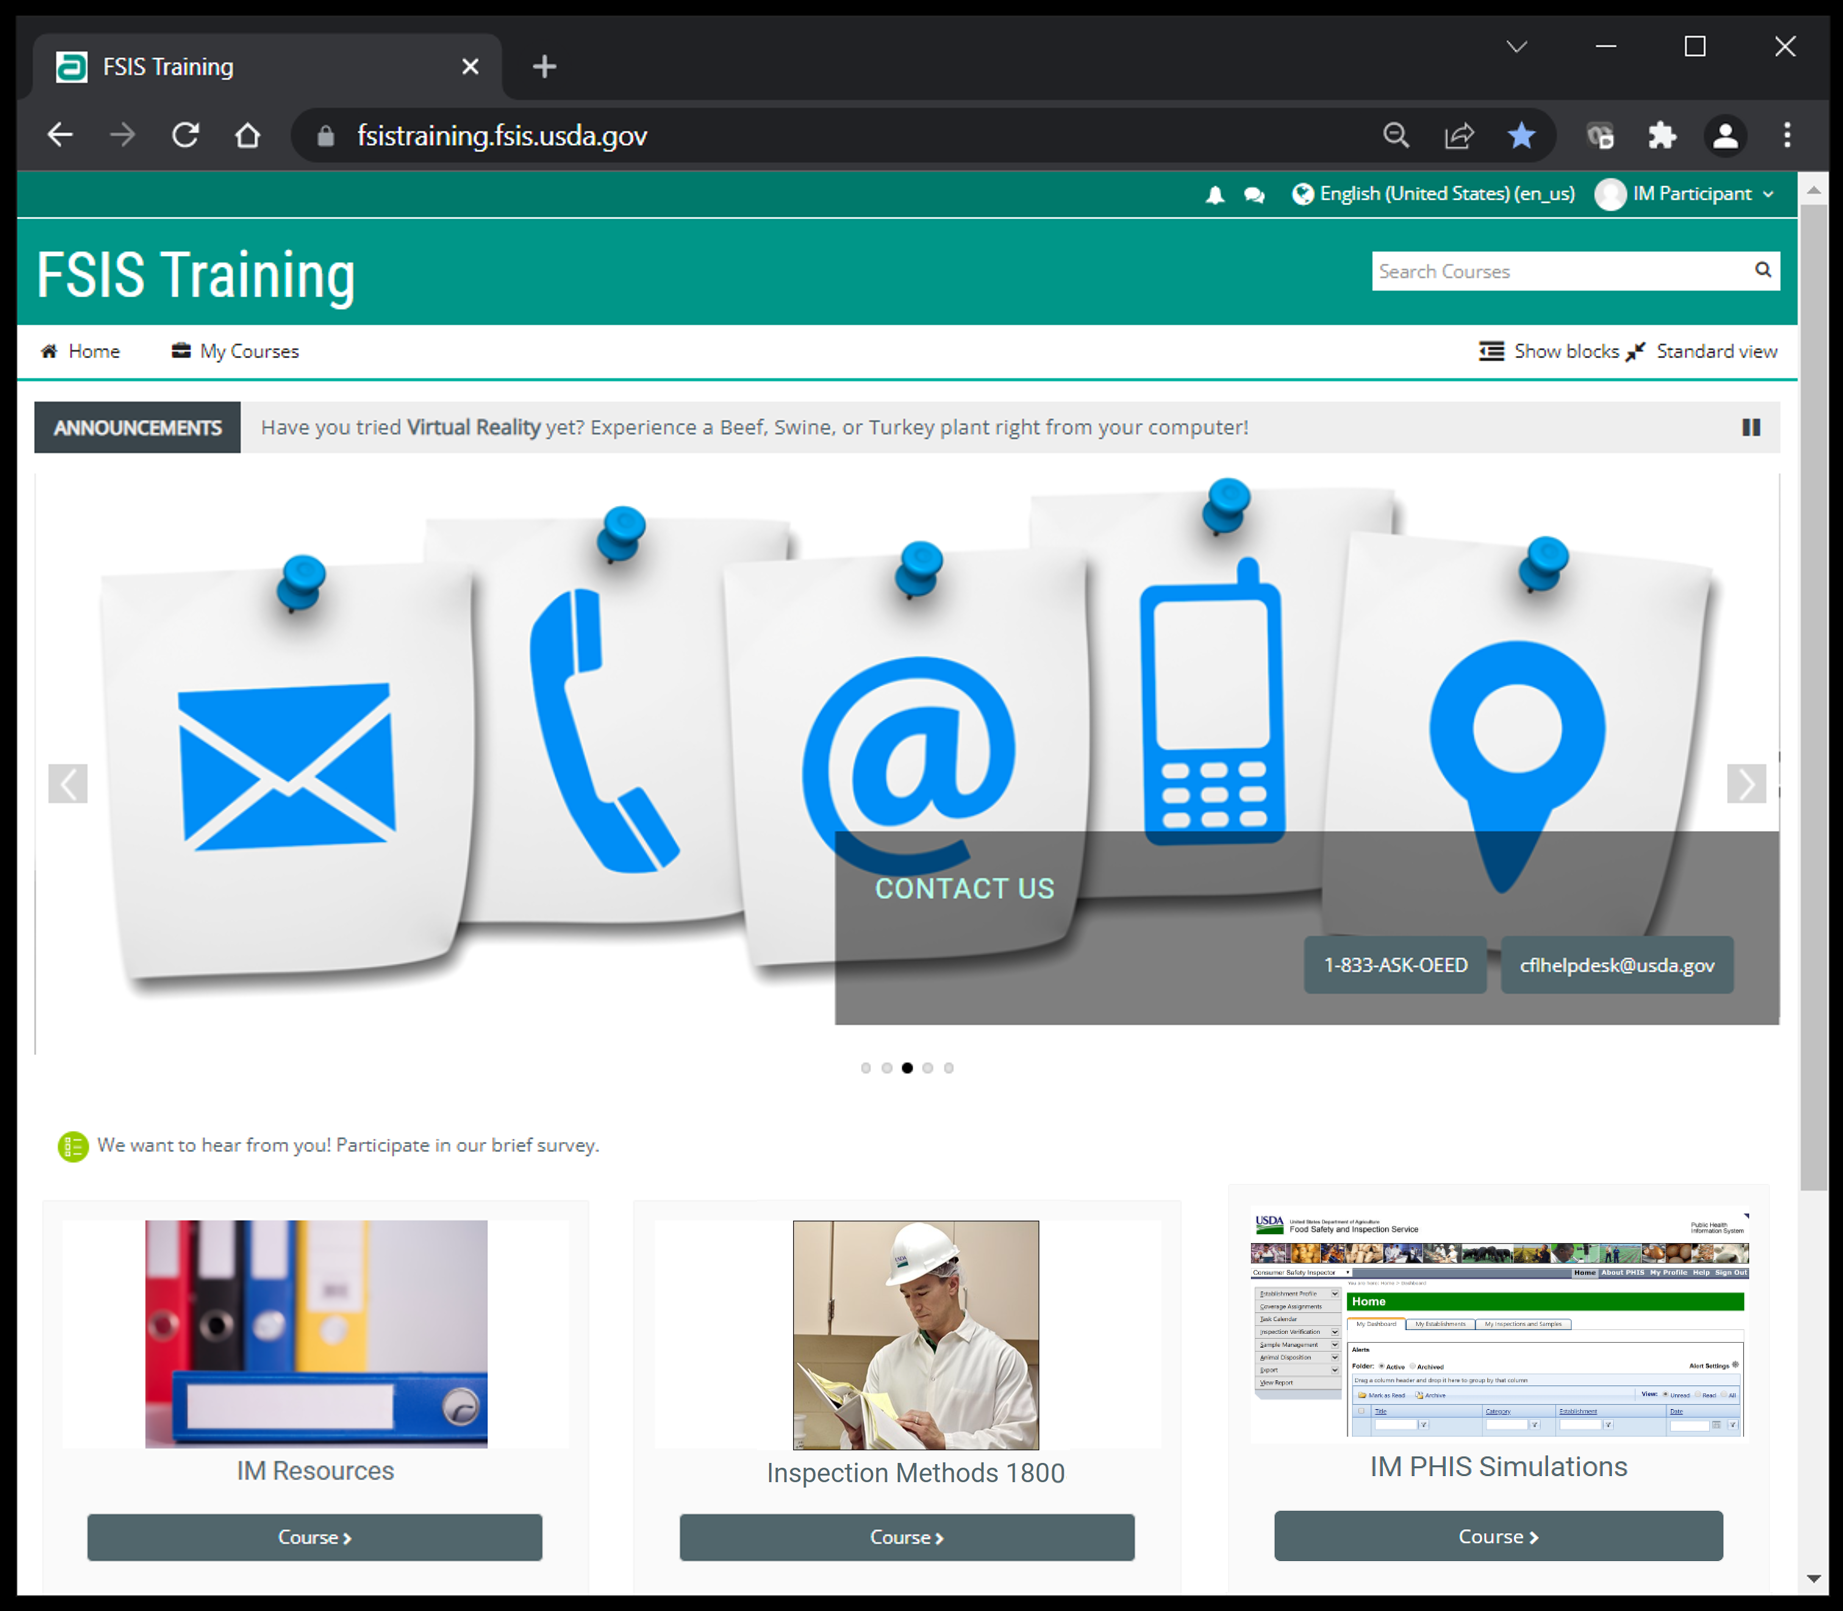Open the notifications bell icon
The height and width of the screenshot is (1611, 1843).
pyautogui.click(x=1214, y=195)
